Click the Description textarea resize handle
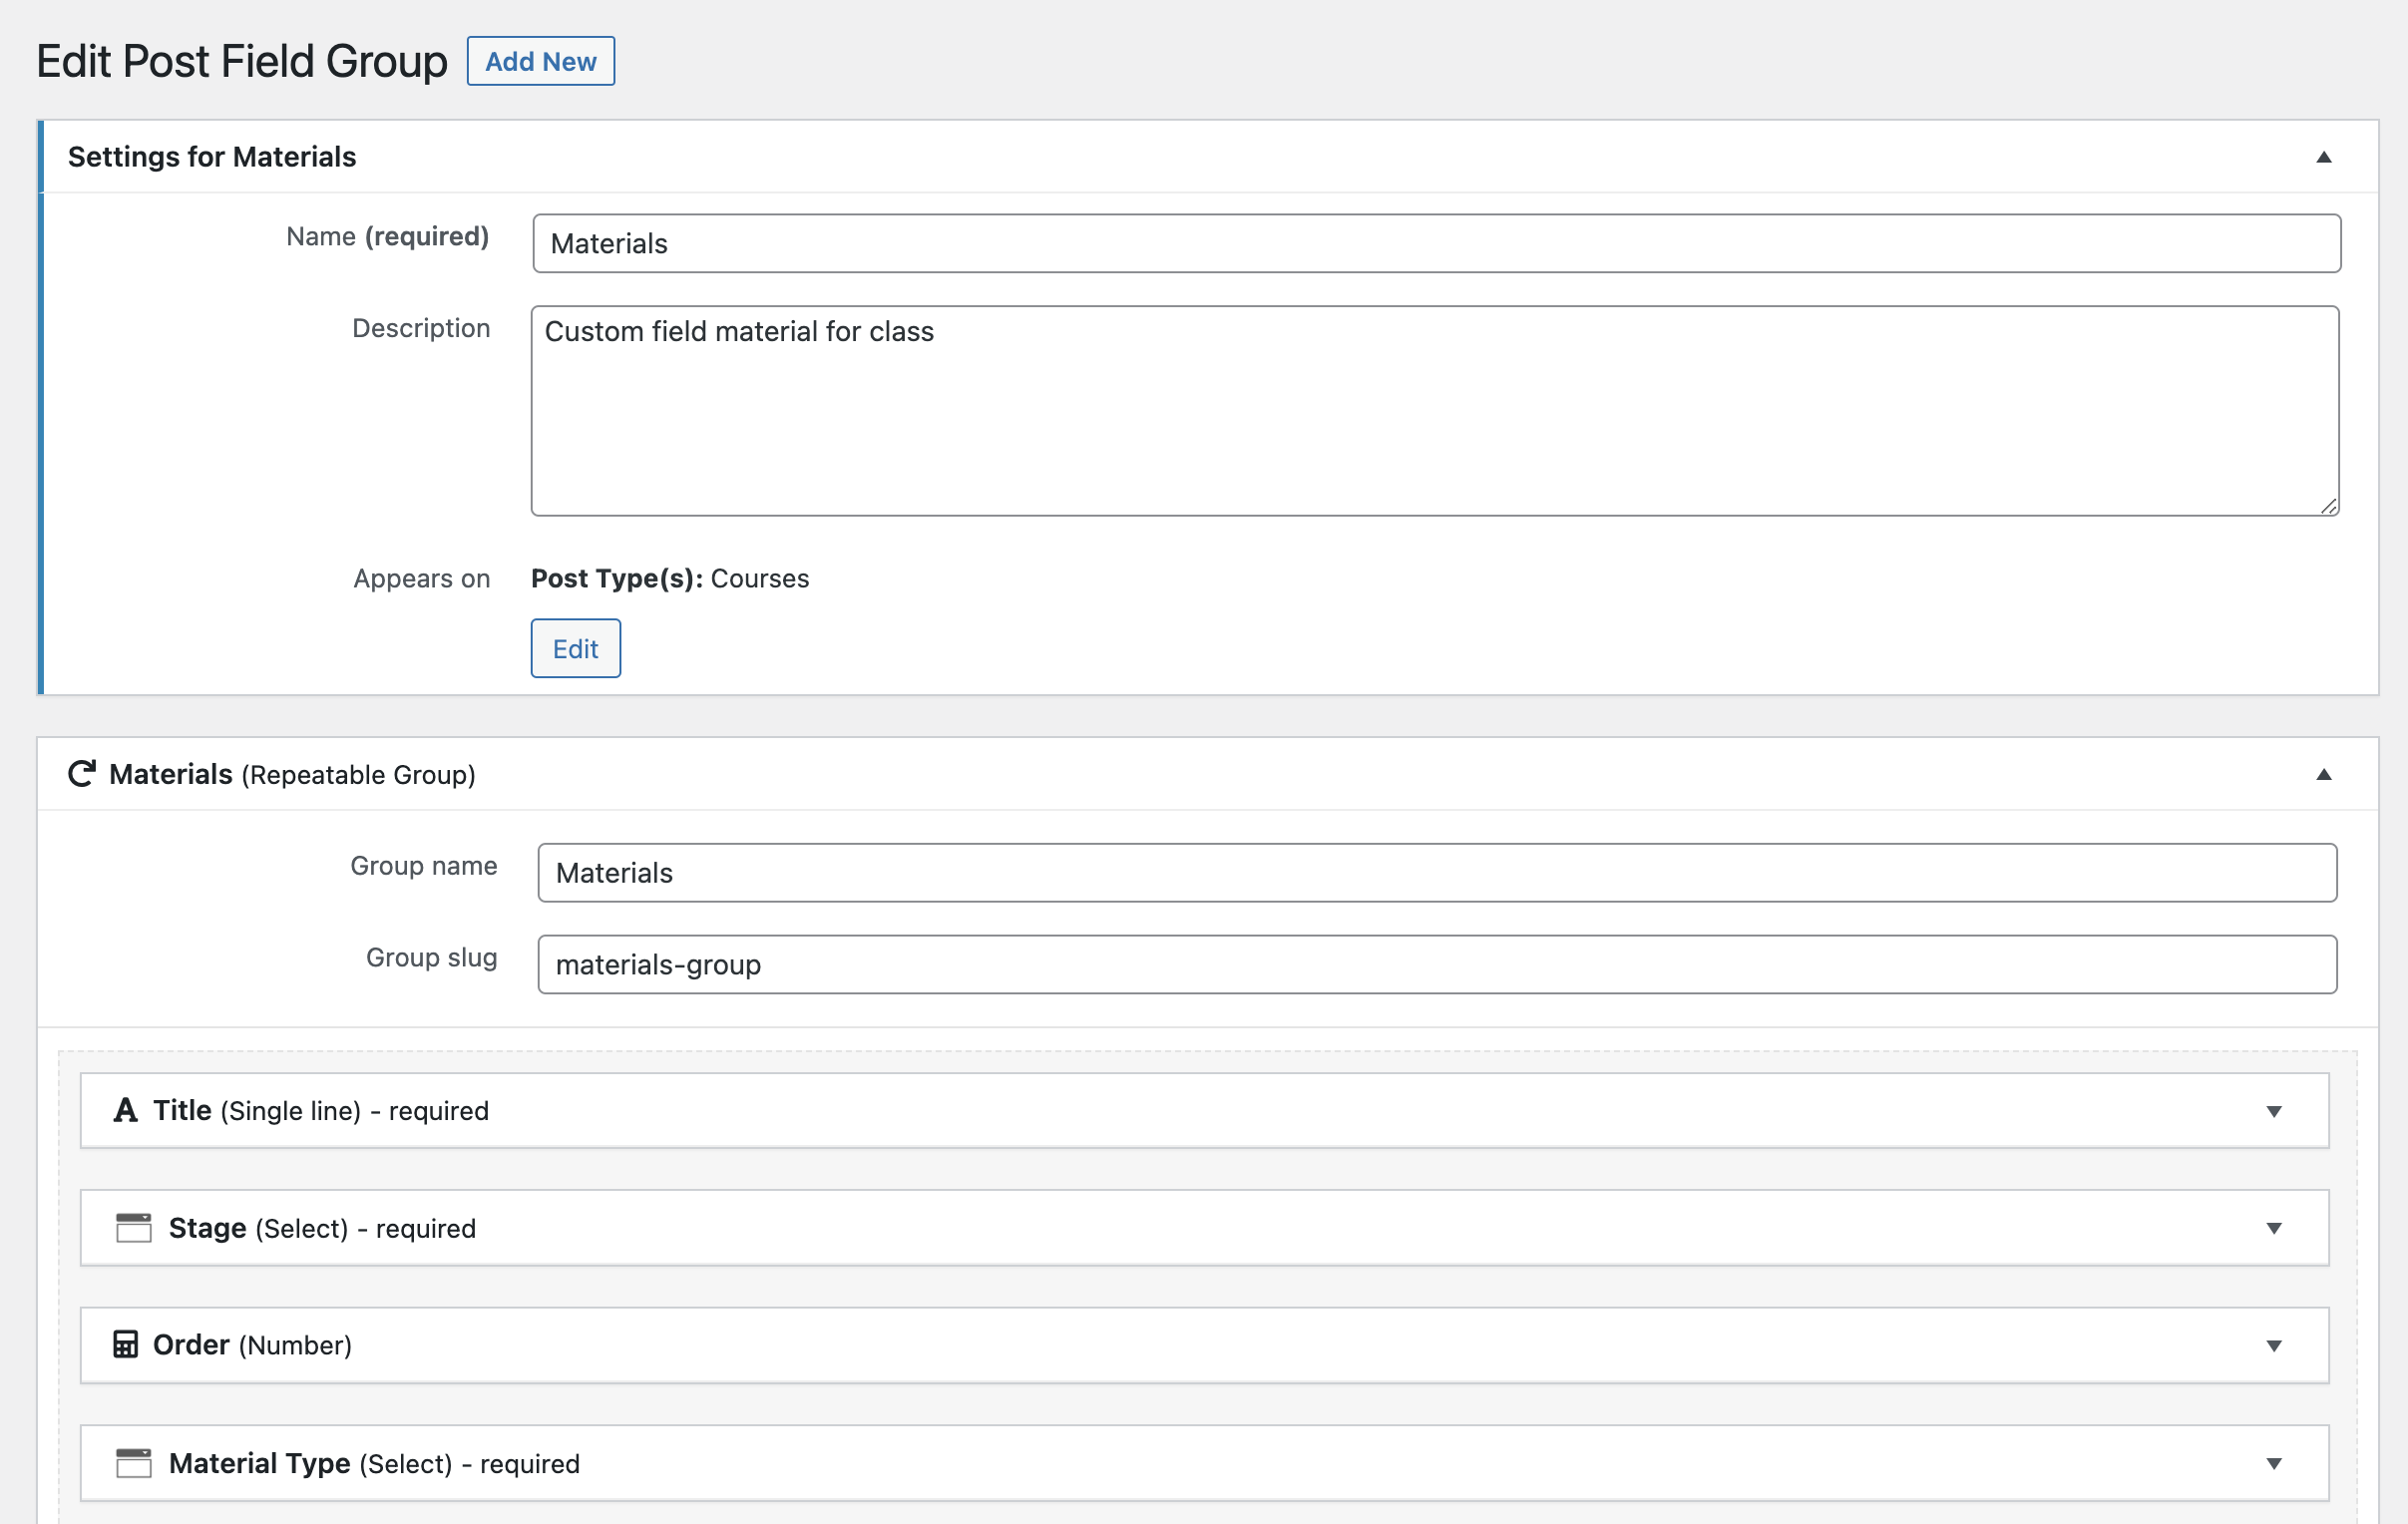The image size is (2408, 1524). (2329, 506)
